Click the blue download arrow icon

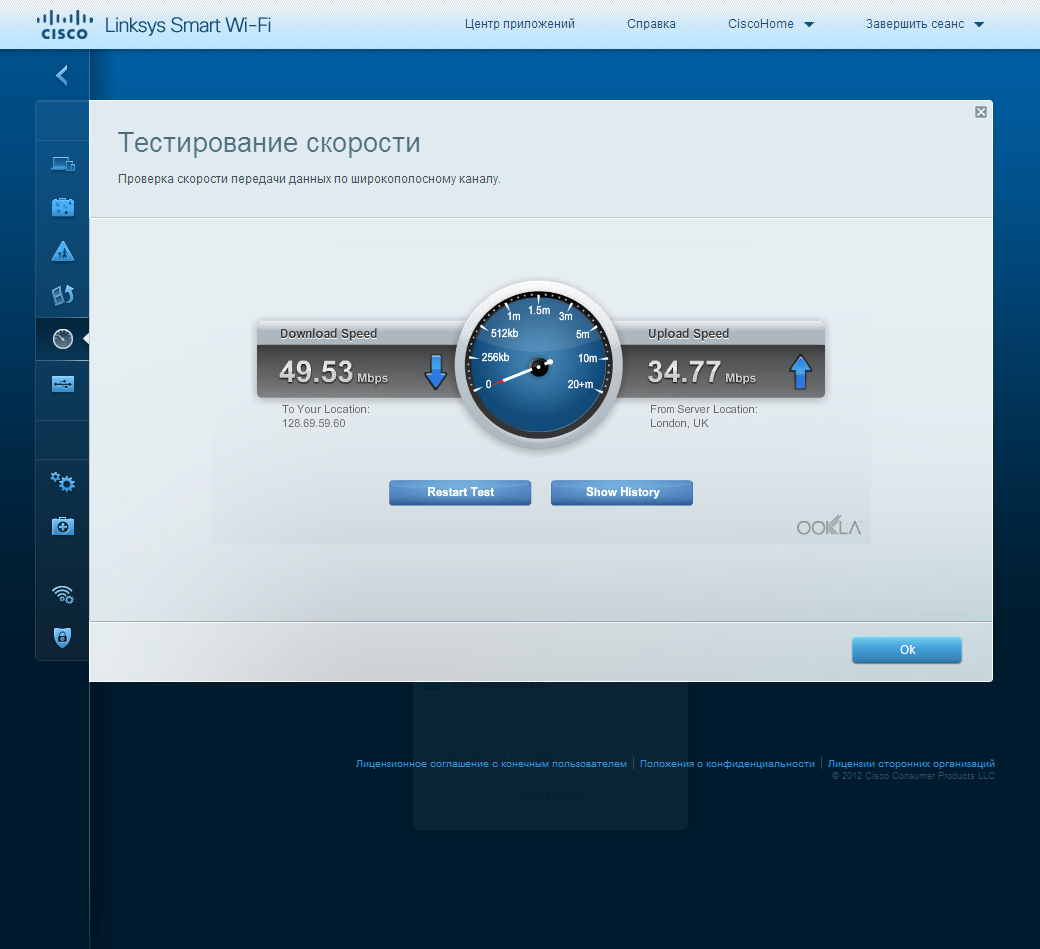[436, 372]
